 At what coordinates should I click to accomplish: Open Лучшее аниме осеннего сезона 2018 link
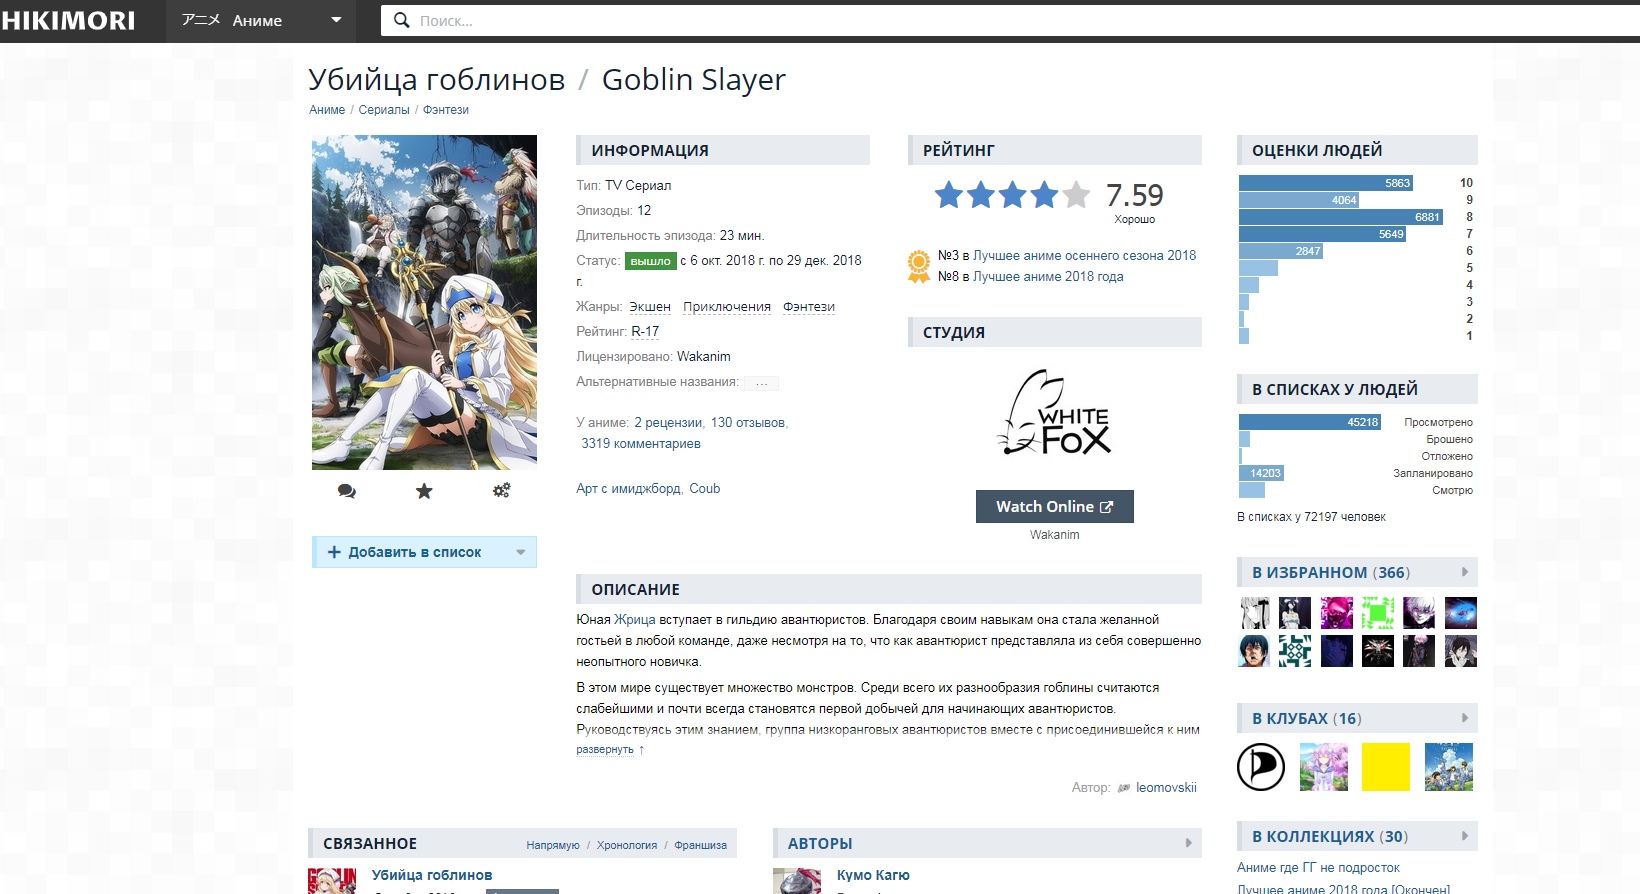click(1085, 256)
